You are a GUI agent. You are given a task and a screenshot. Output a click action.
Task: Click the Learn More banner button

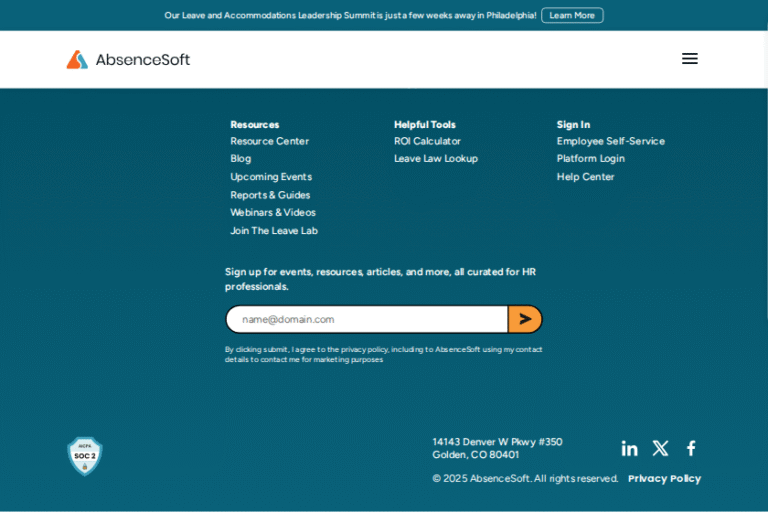[x=572, y=15]
